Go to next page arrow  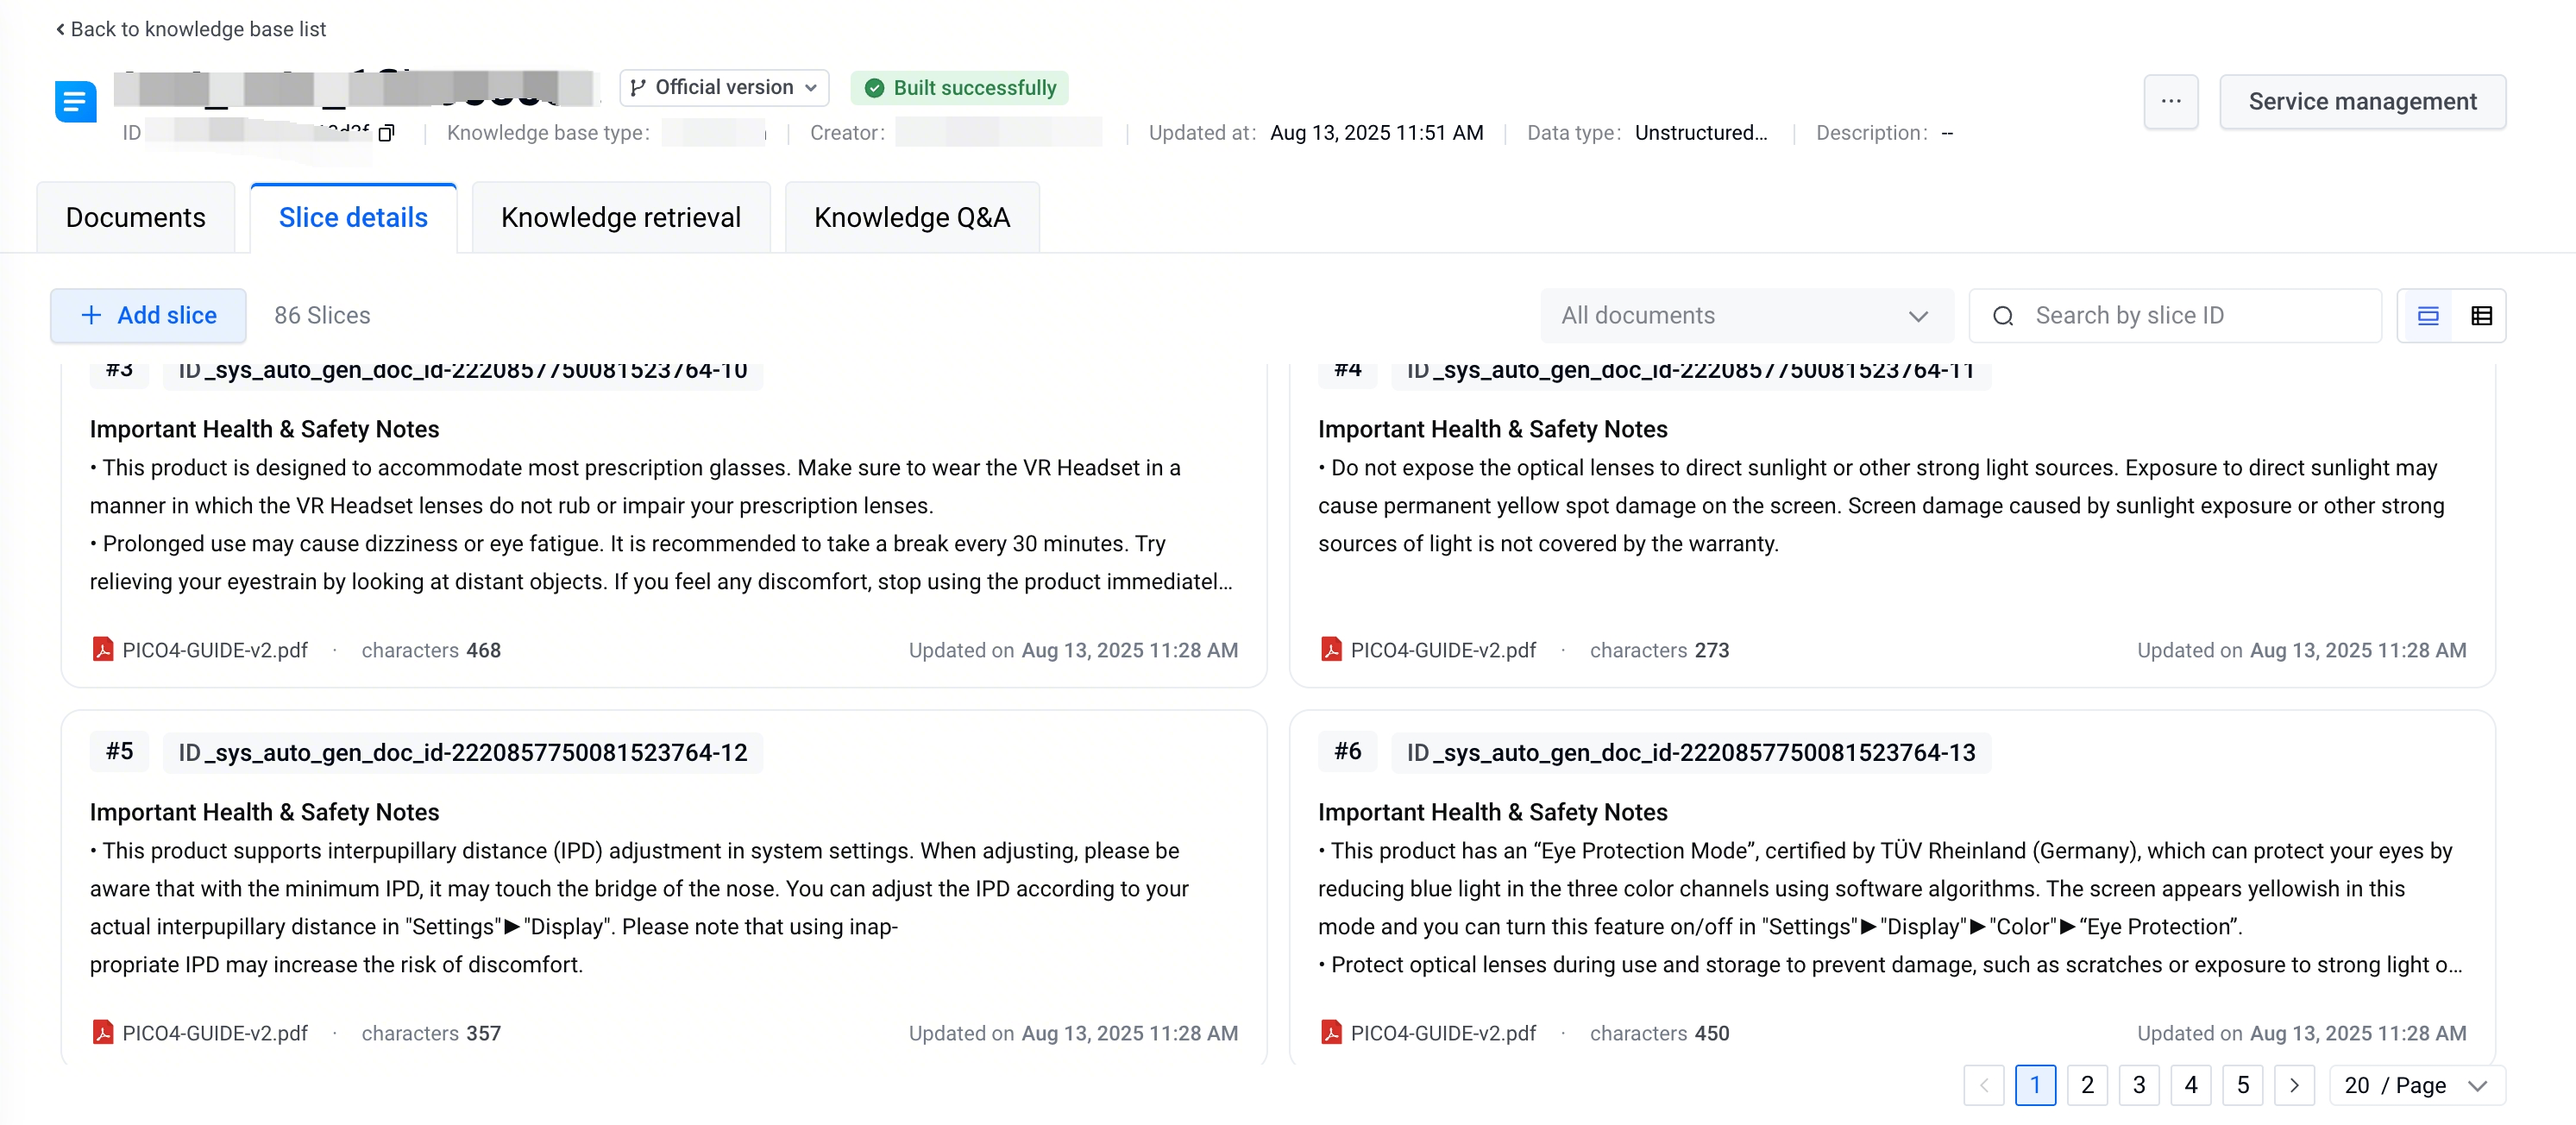tap(2294, 1085)
